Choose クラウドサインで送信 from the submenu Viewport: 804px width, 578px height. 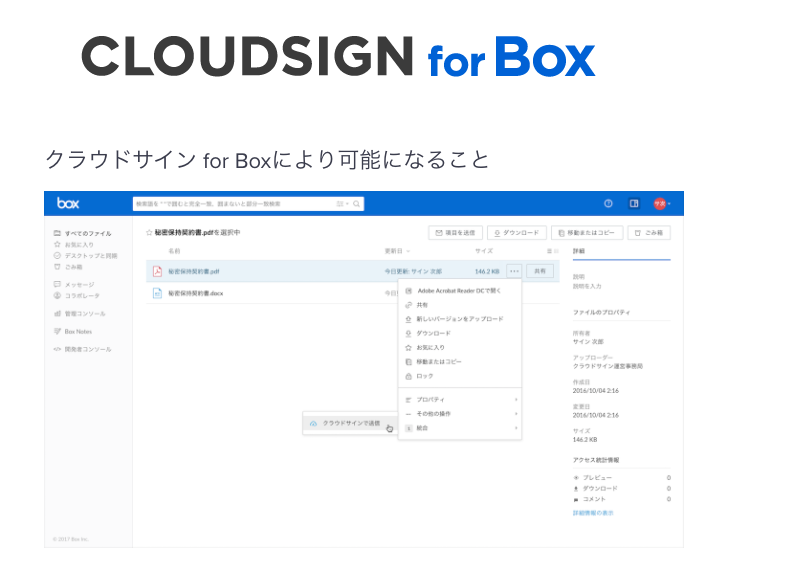coord(351,424)
